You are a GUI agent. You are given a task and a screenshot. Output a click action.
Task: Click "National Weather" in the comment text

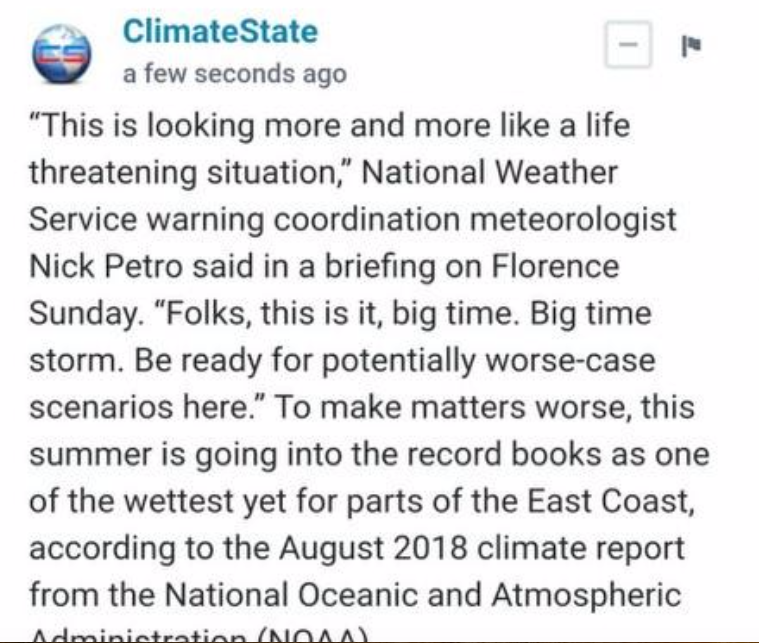(x=489, y=173)
